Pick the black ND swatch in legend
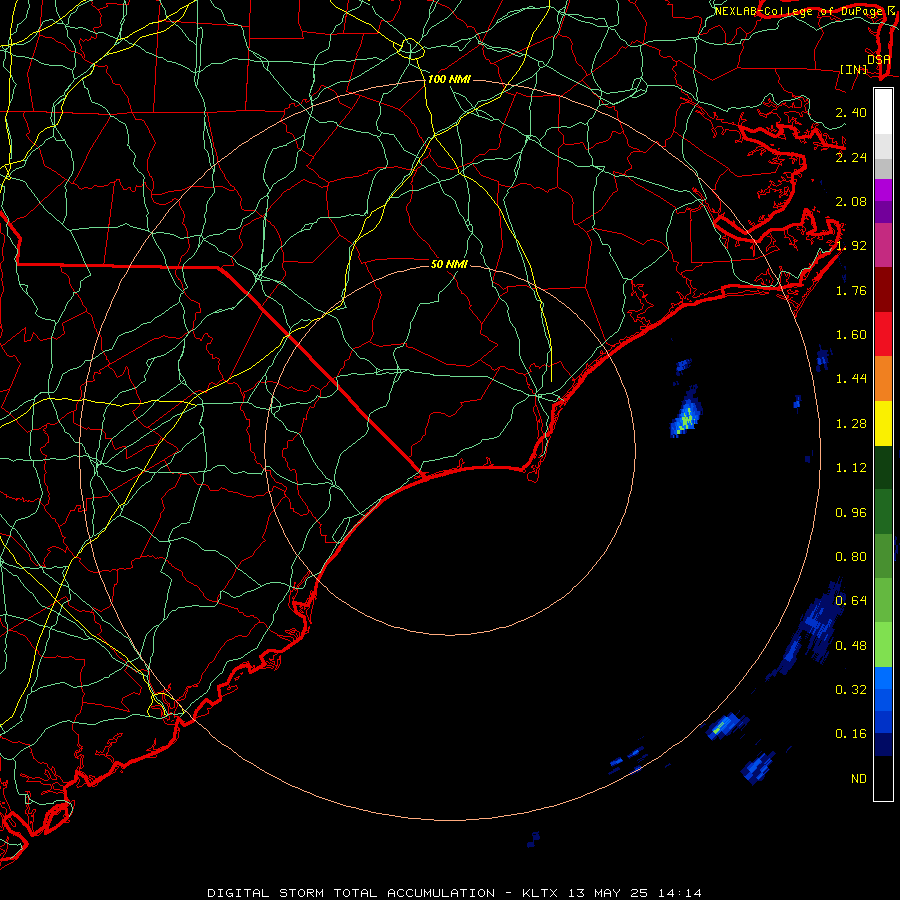This screenshot has width=900, height=900. [883, 778]
